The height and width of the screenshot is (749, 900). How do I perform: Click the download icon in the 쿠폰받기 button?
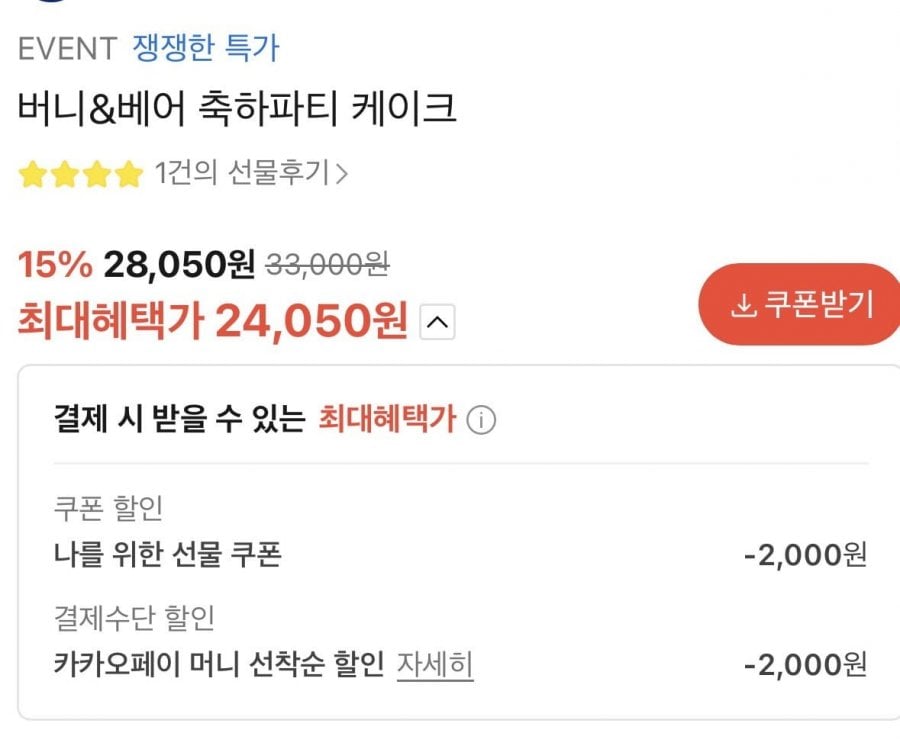[x=742, y=306]
